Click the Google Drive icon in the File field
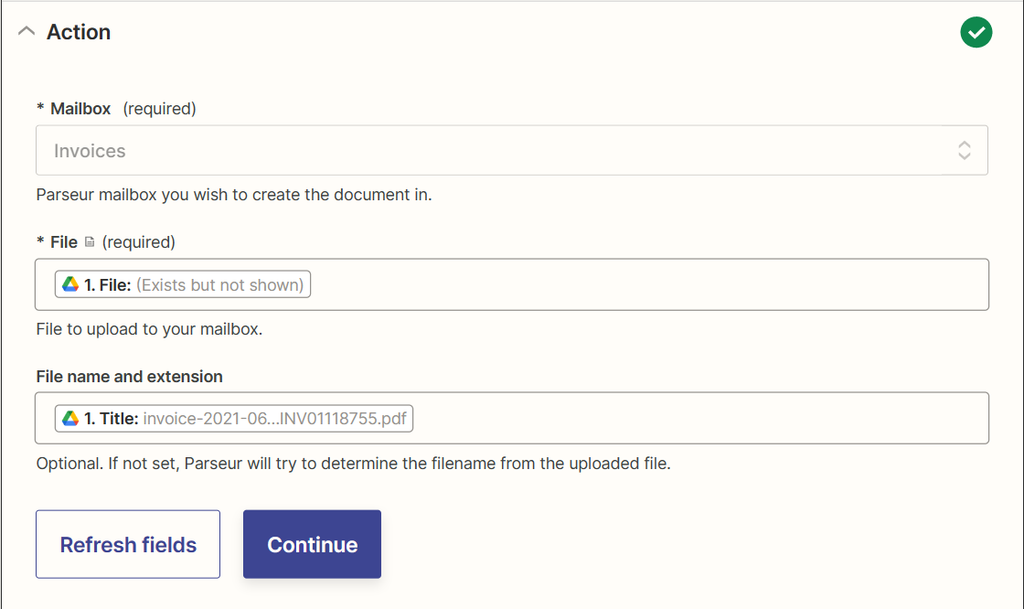Viewport: 1024px width, 609px height. point(70,284)
